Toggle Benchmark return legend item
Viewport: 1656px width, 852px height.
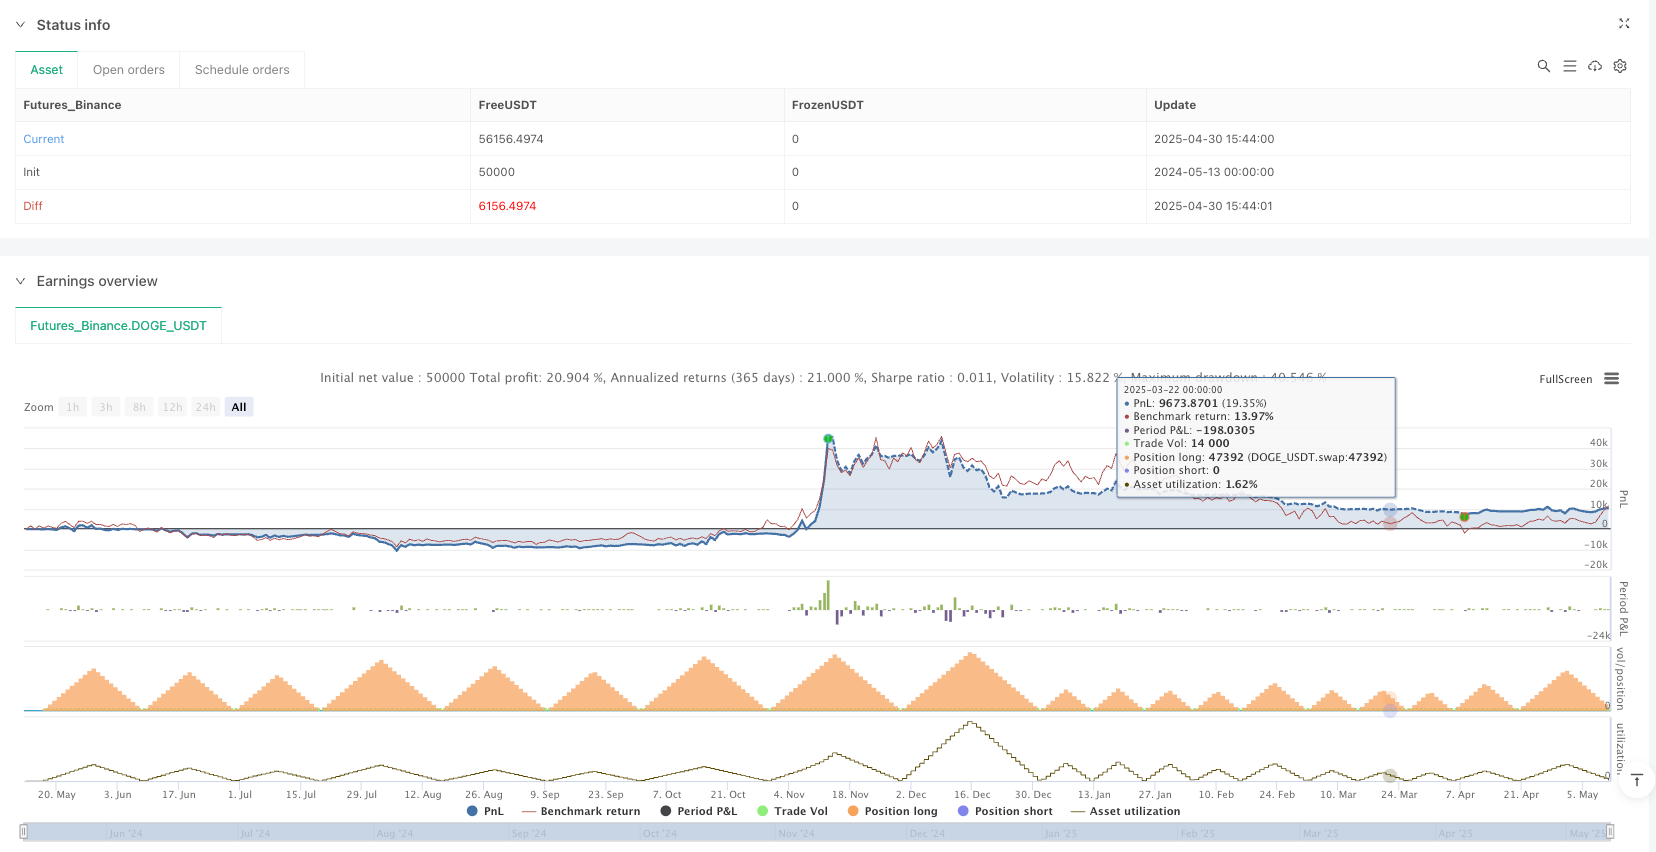581,811
